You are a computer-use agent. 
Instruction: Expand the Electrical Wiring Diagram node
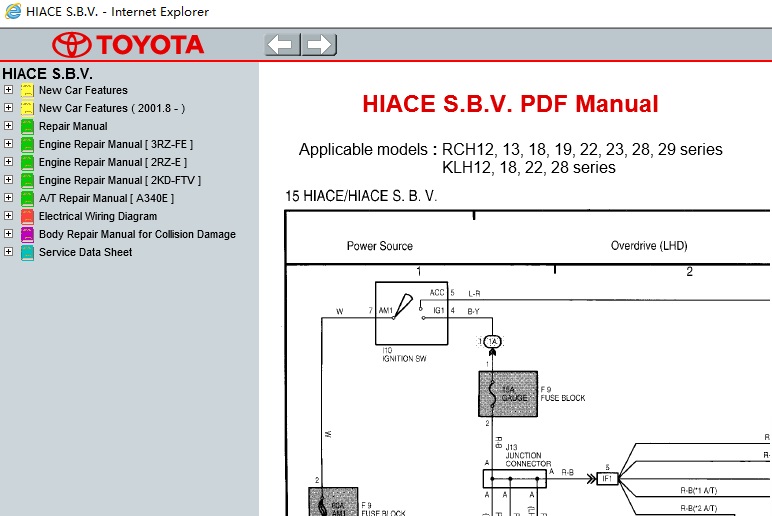8,215
